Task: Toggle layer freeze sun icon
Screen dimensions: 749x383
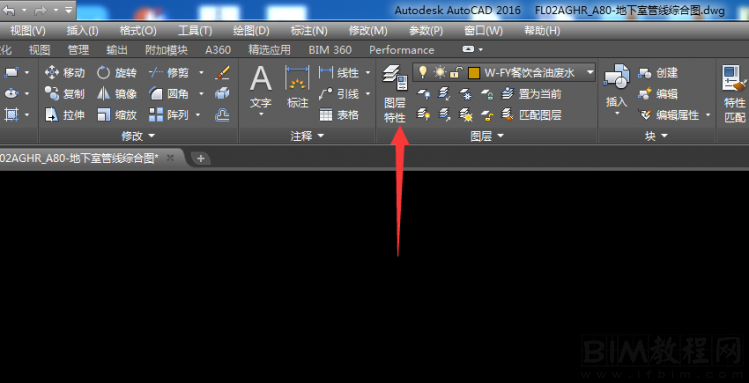Action: [439, 73]
